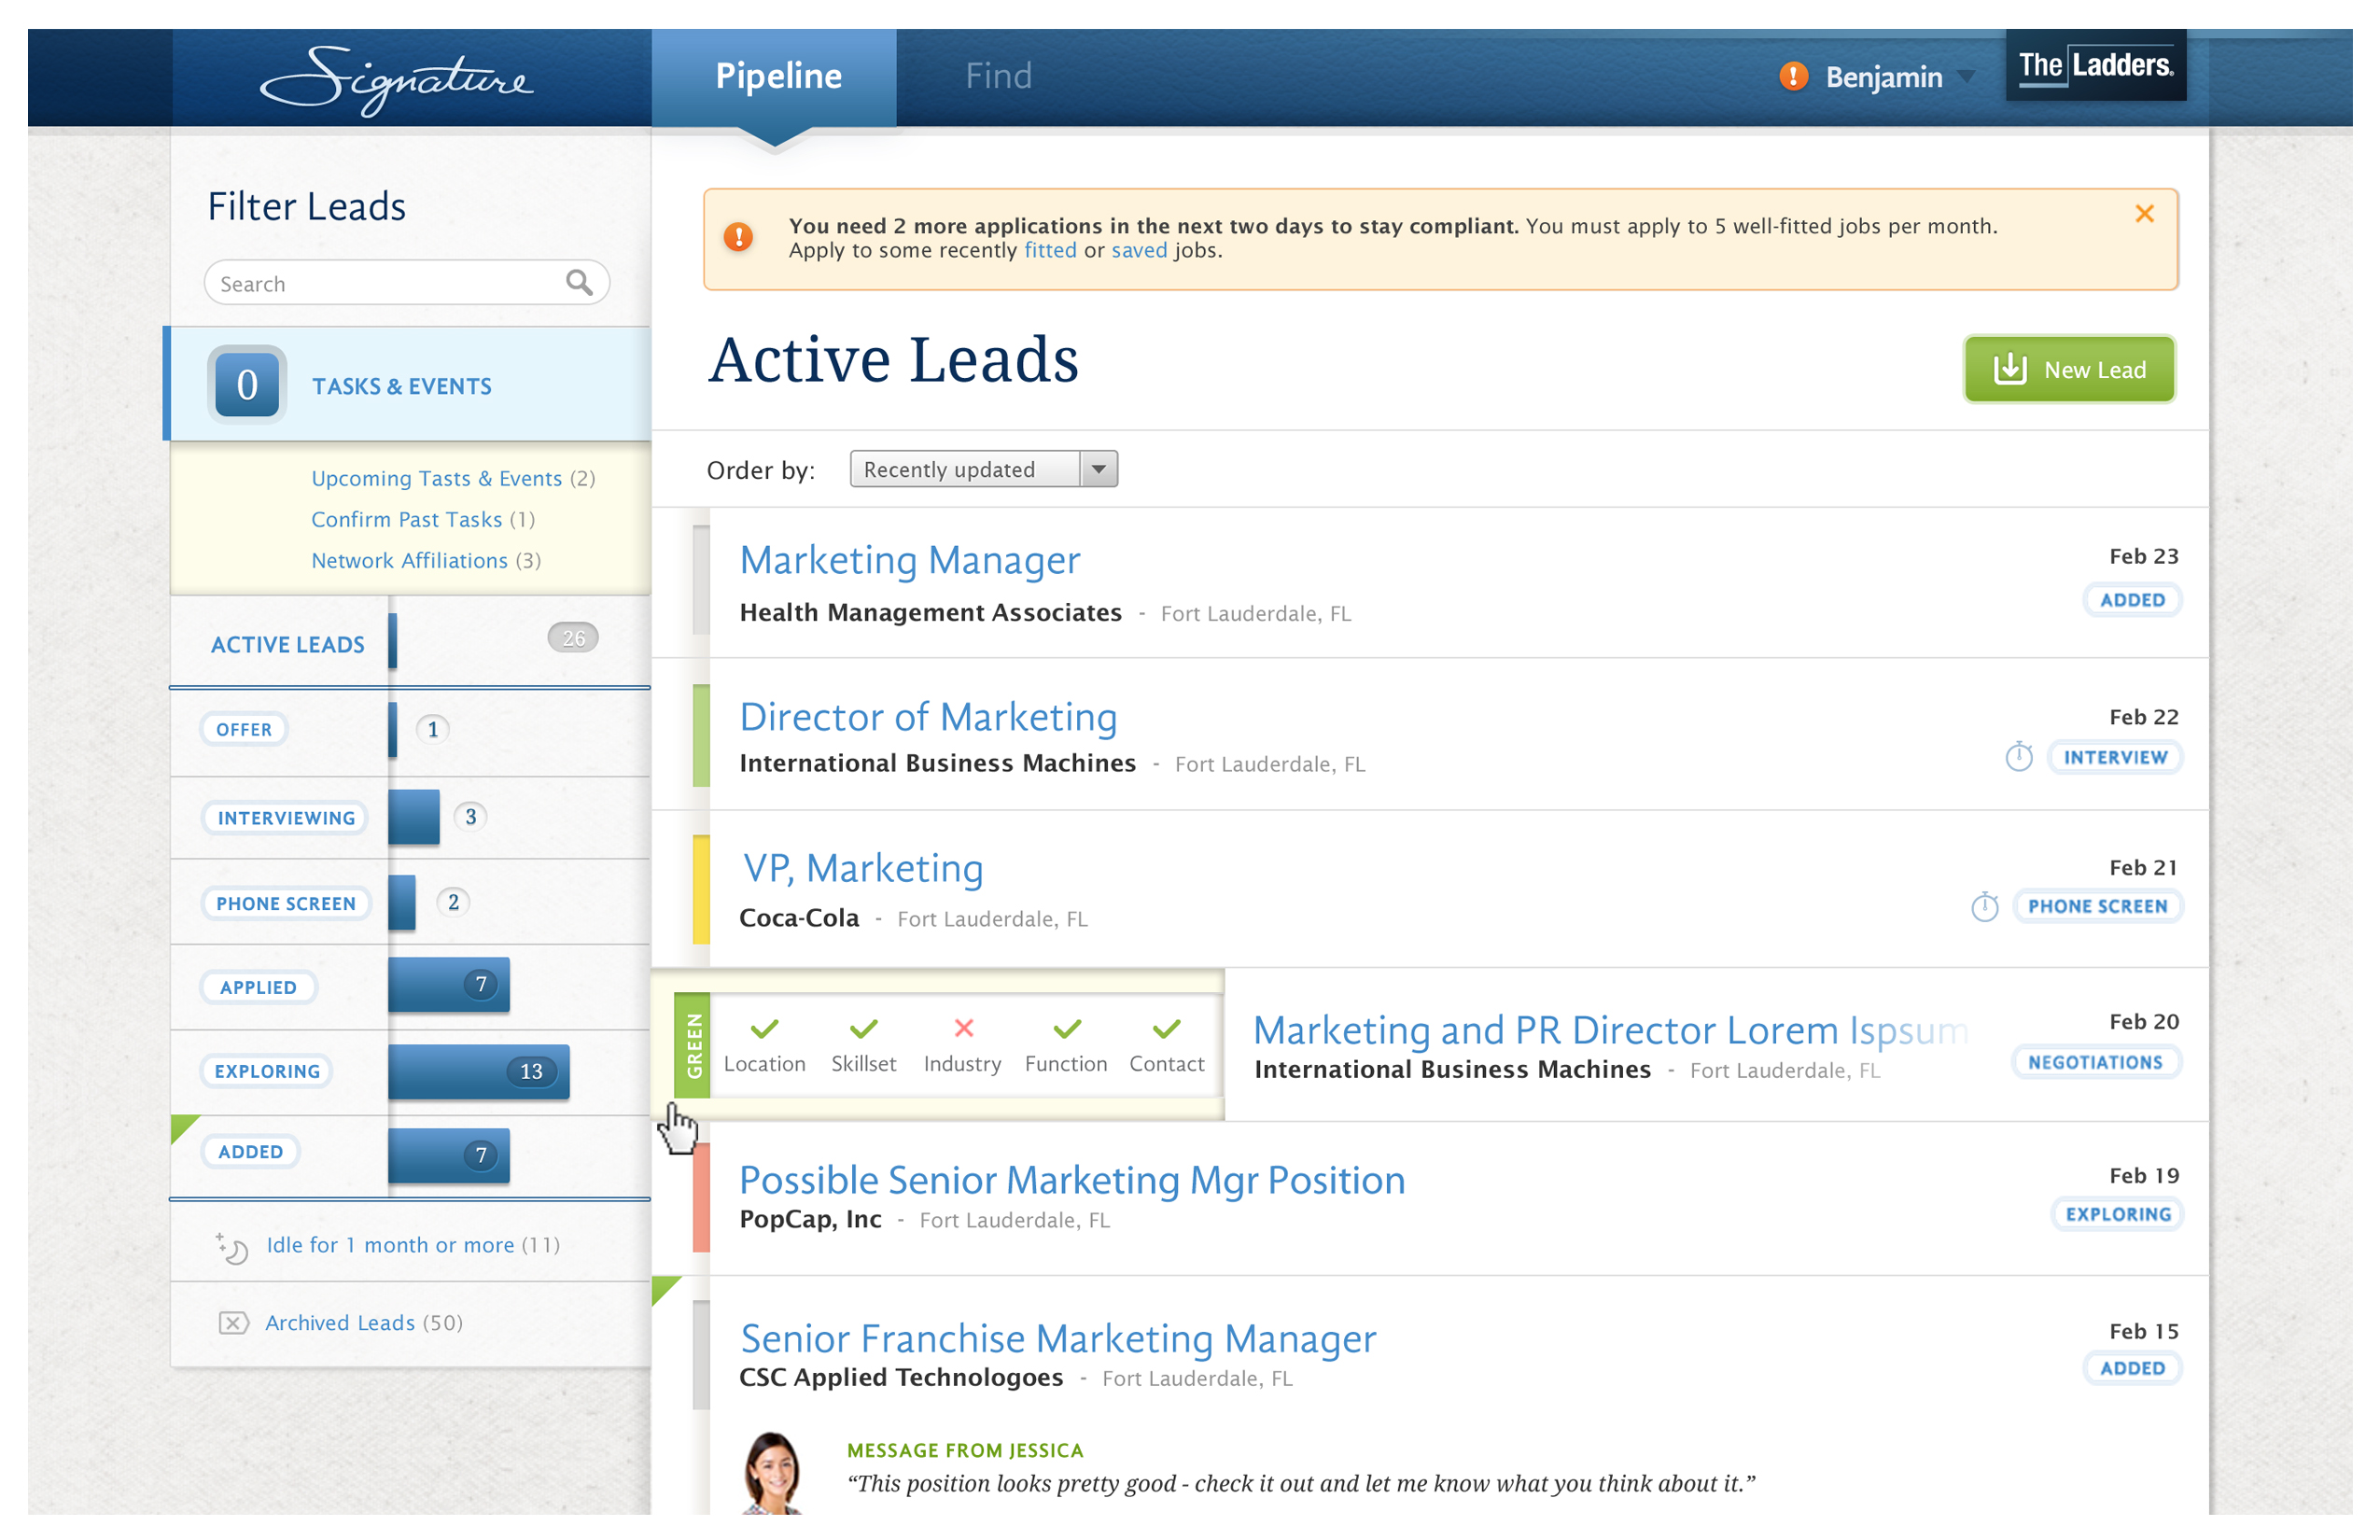Click ADDED status on Marketing Manager
The height and width of the screenshot is (1540, 2380).
(x=2132, y=600)
